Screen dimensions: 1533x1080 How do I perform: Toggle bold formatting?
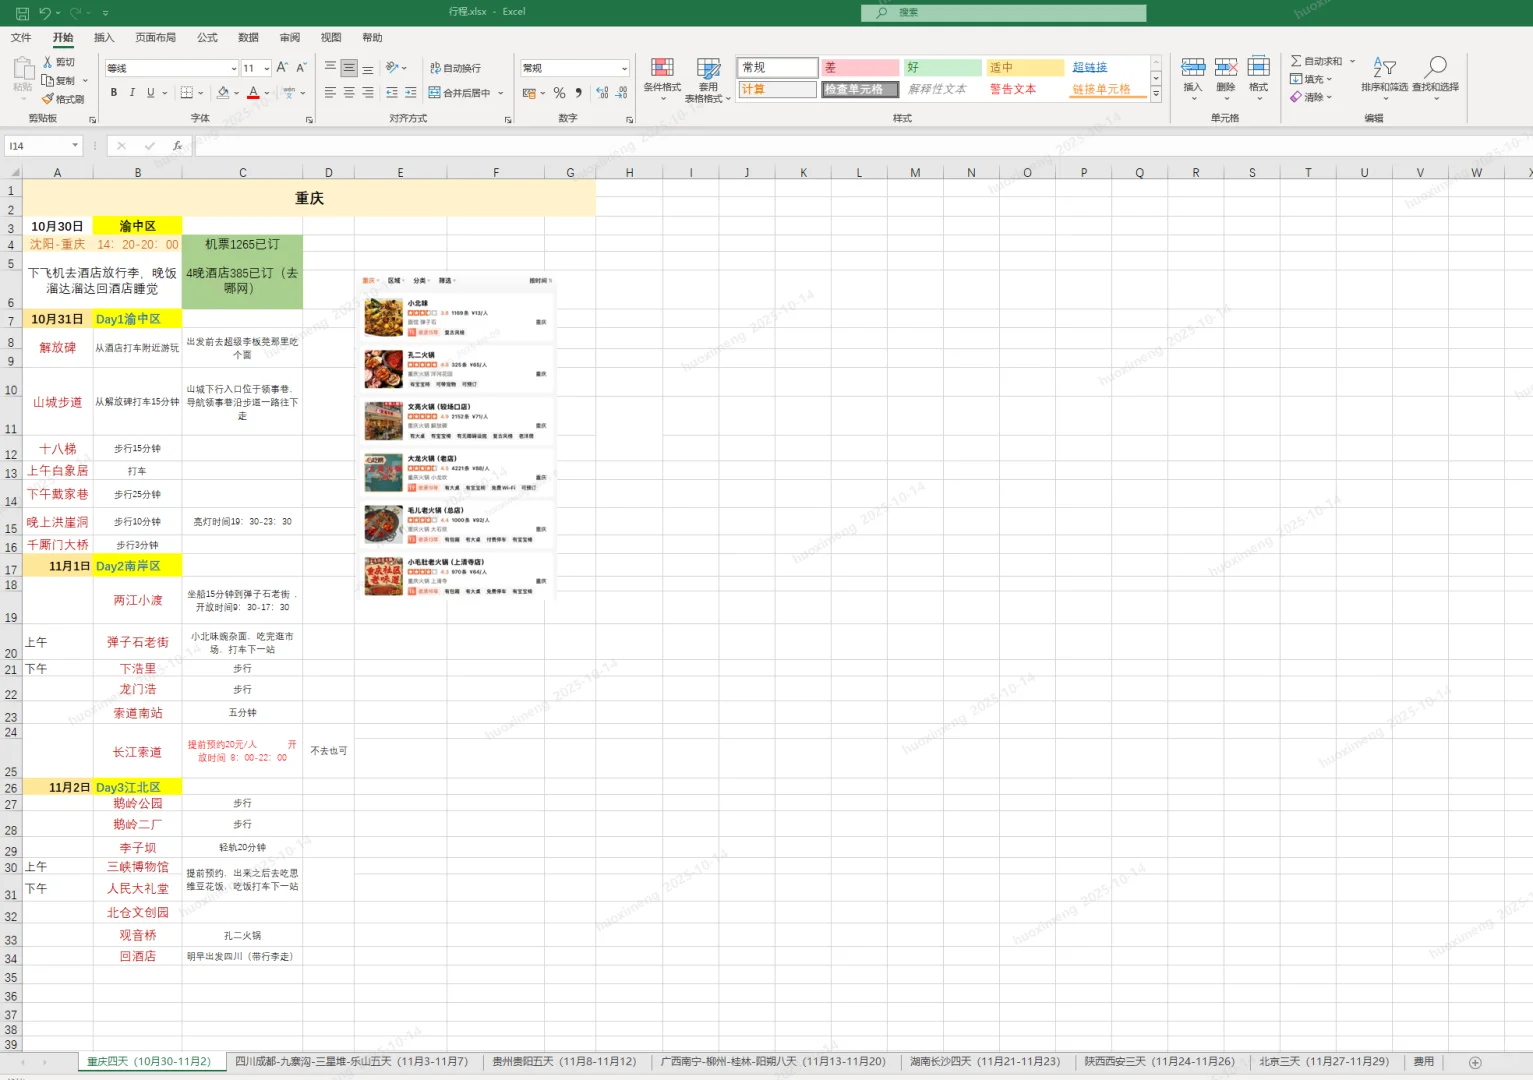point(114,93)
